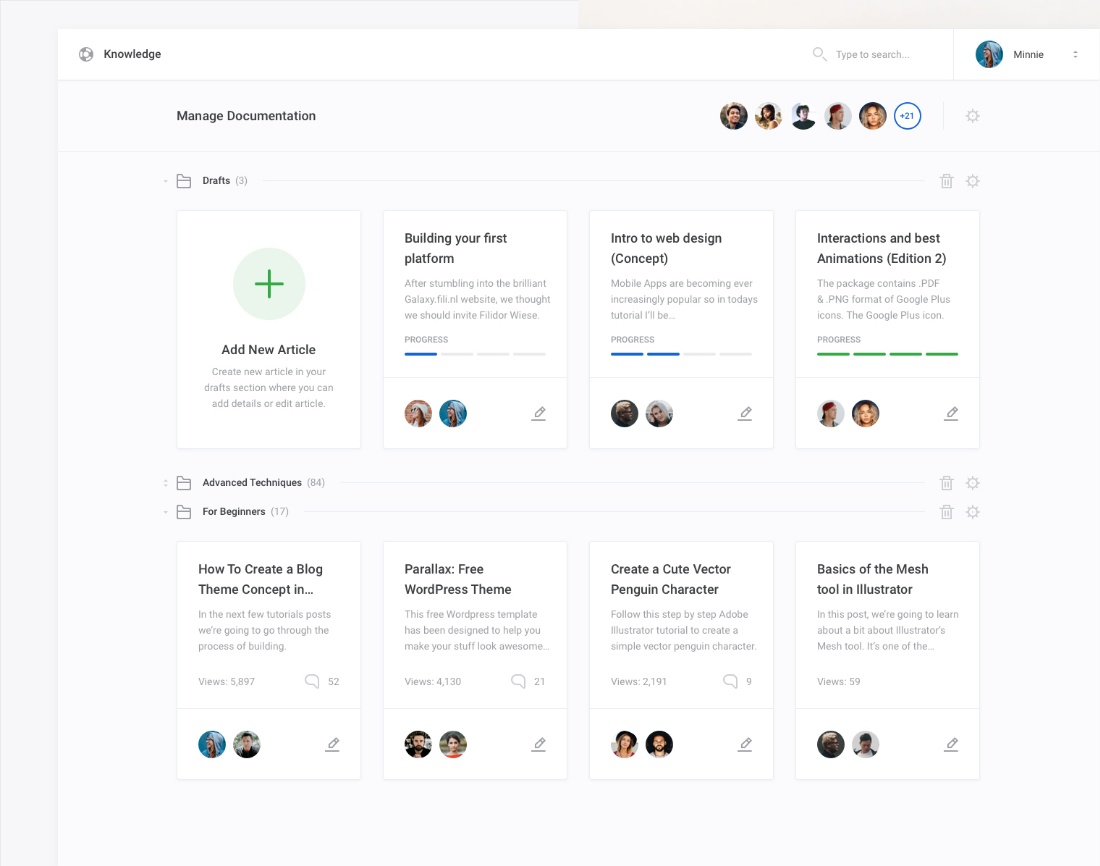Click the Type to search input field
The width and height of the screenshot is (1100, 866).
click(875, 55)
